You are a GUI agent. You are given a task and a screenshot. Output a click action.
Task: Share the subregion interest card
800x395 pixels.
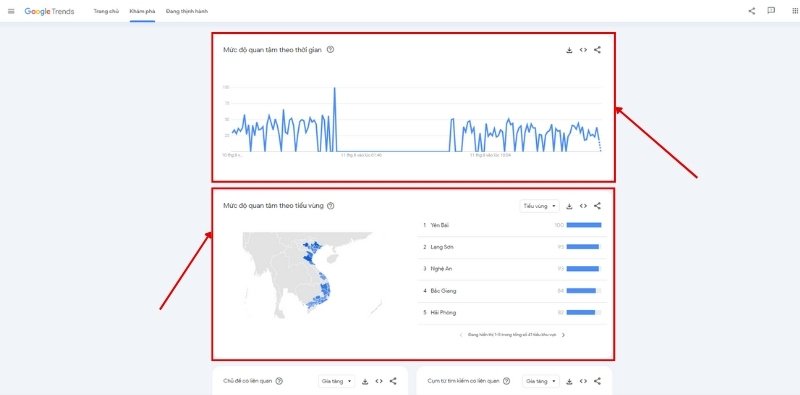pos(597,206)
